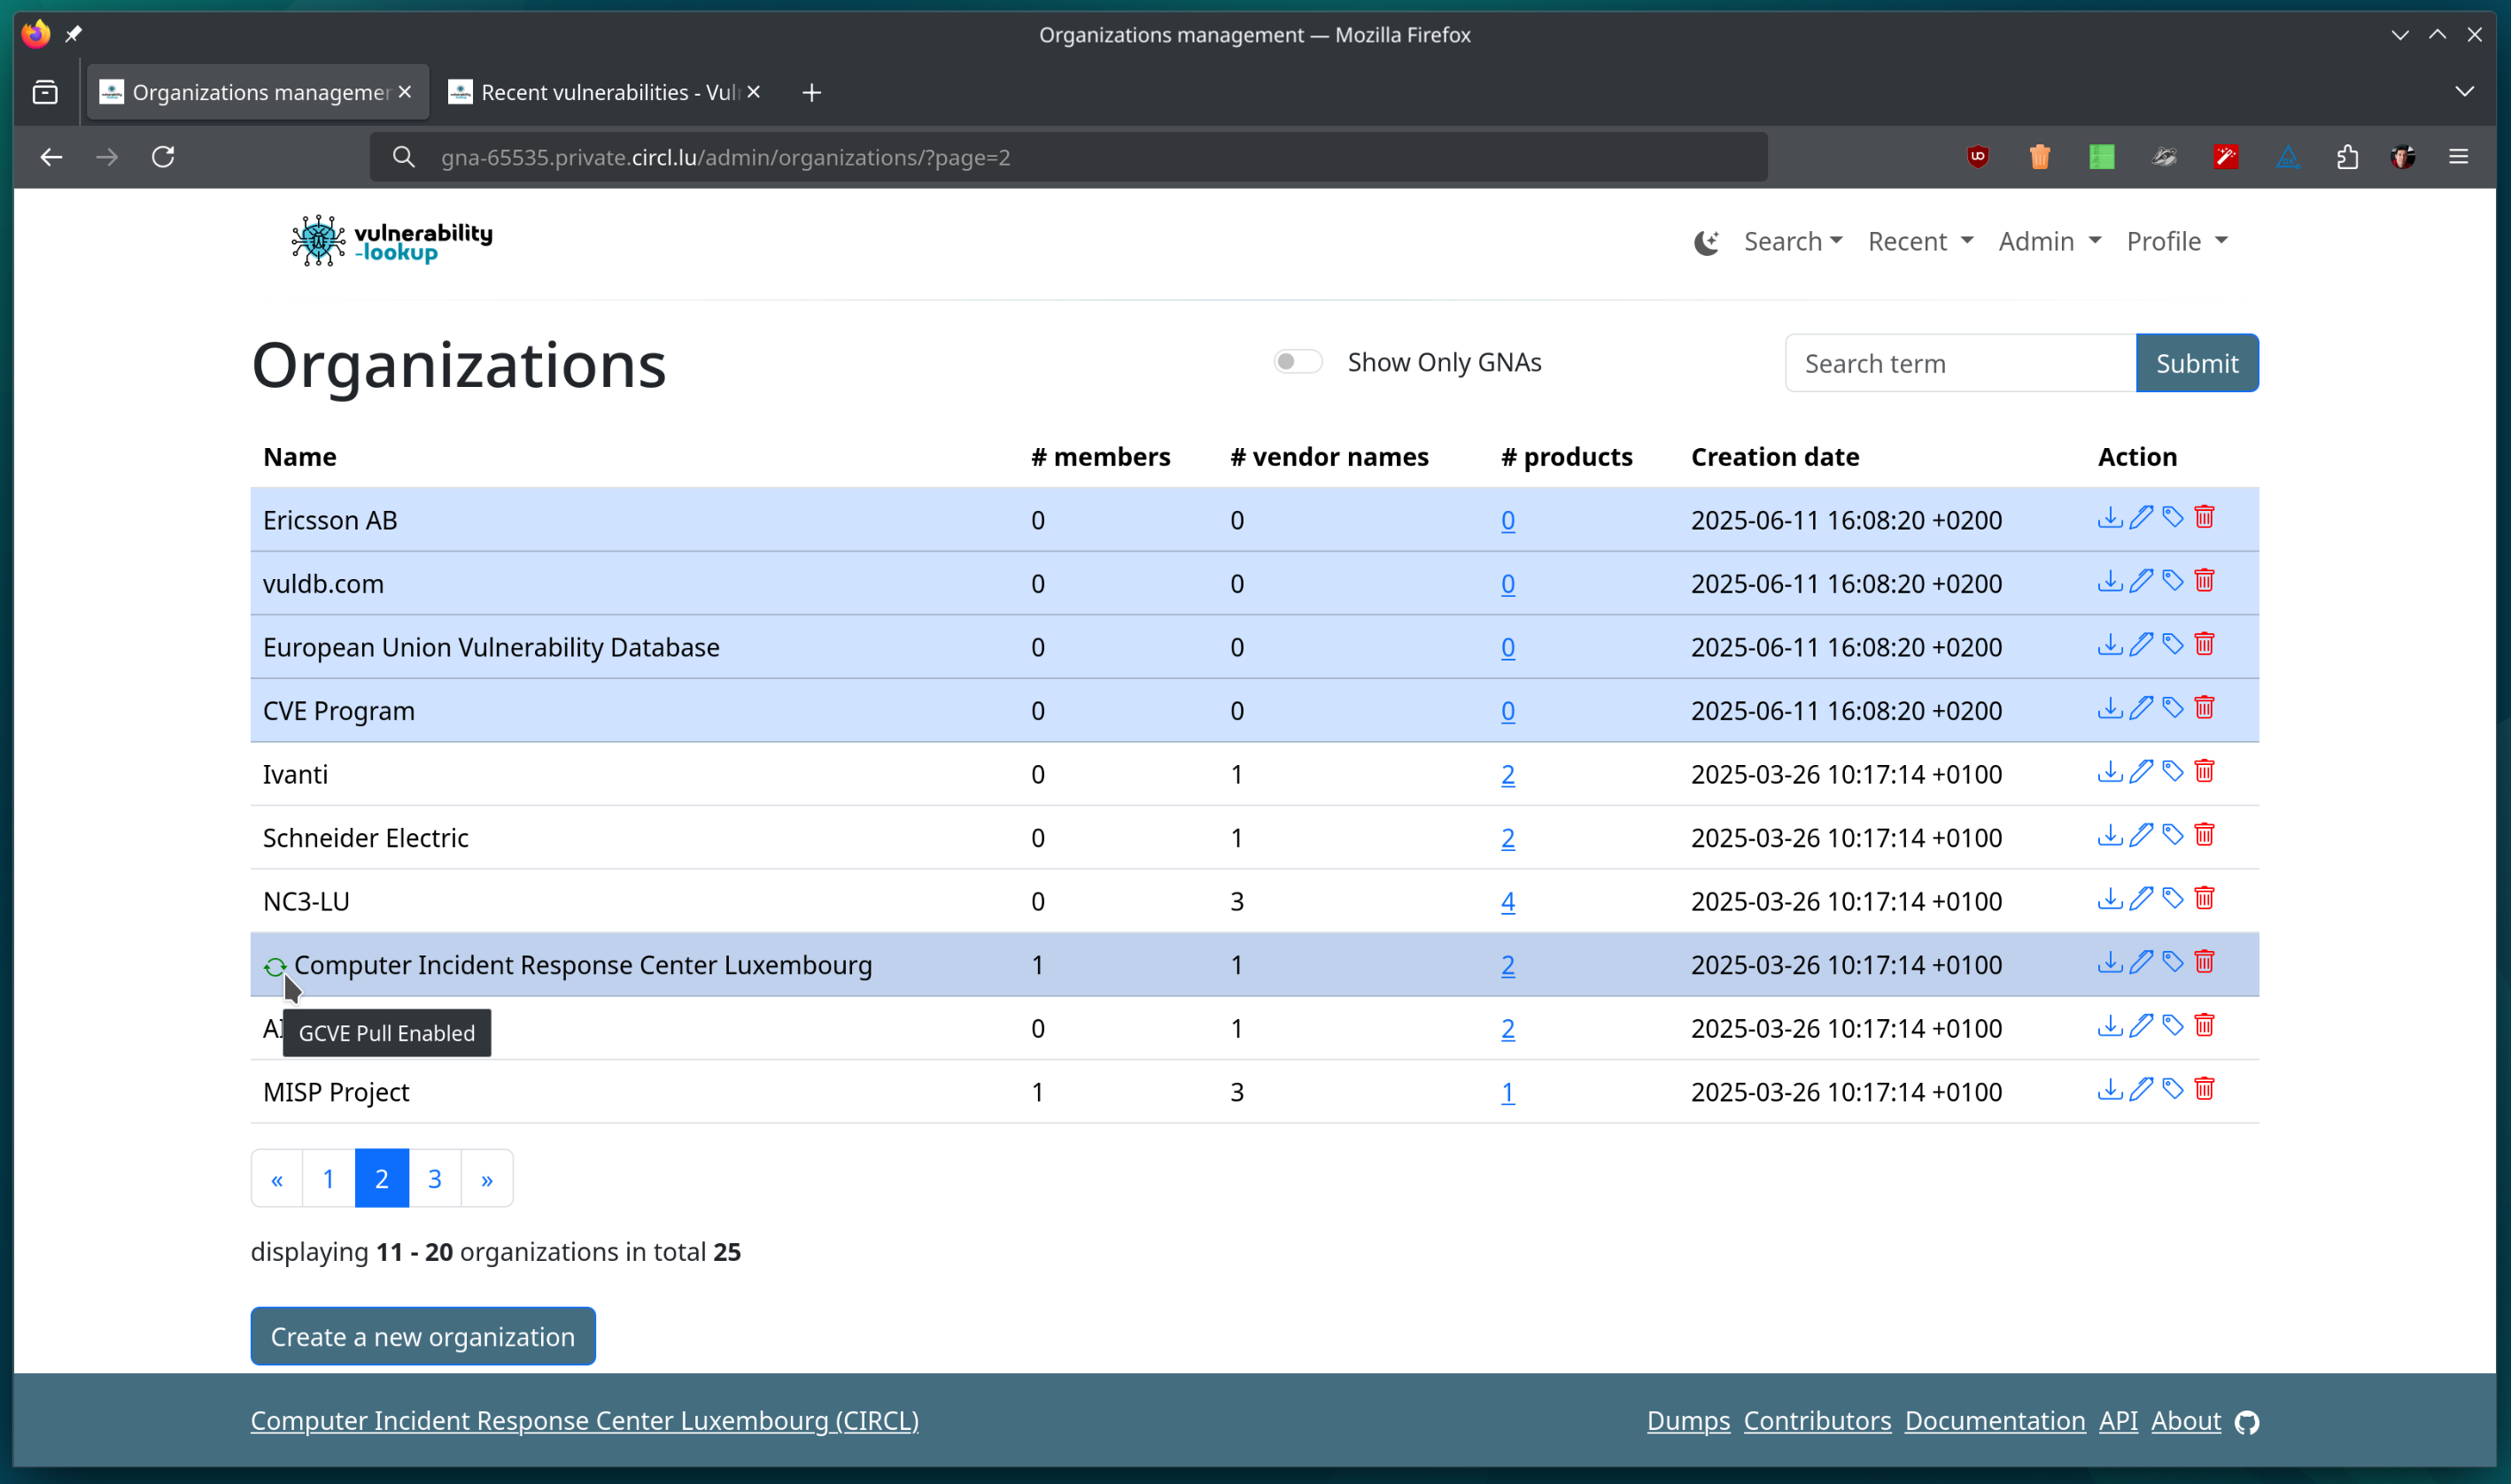Edit MISP Project pencil icon

[x=2141, y=1089]
